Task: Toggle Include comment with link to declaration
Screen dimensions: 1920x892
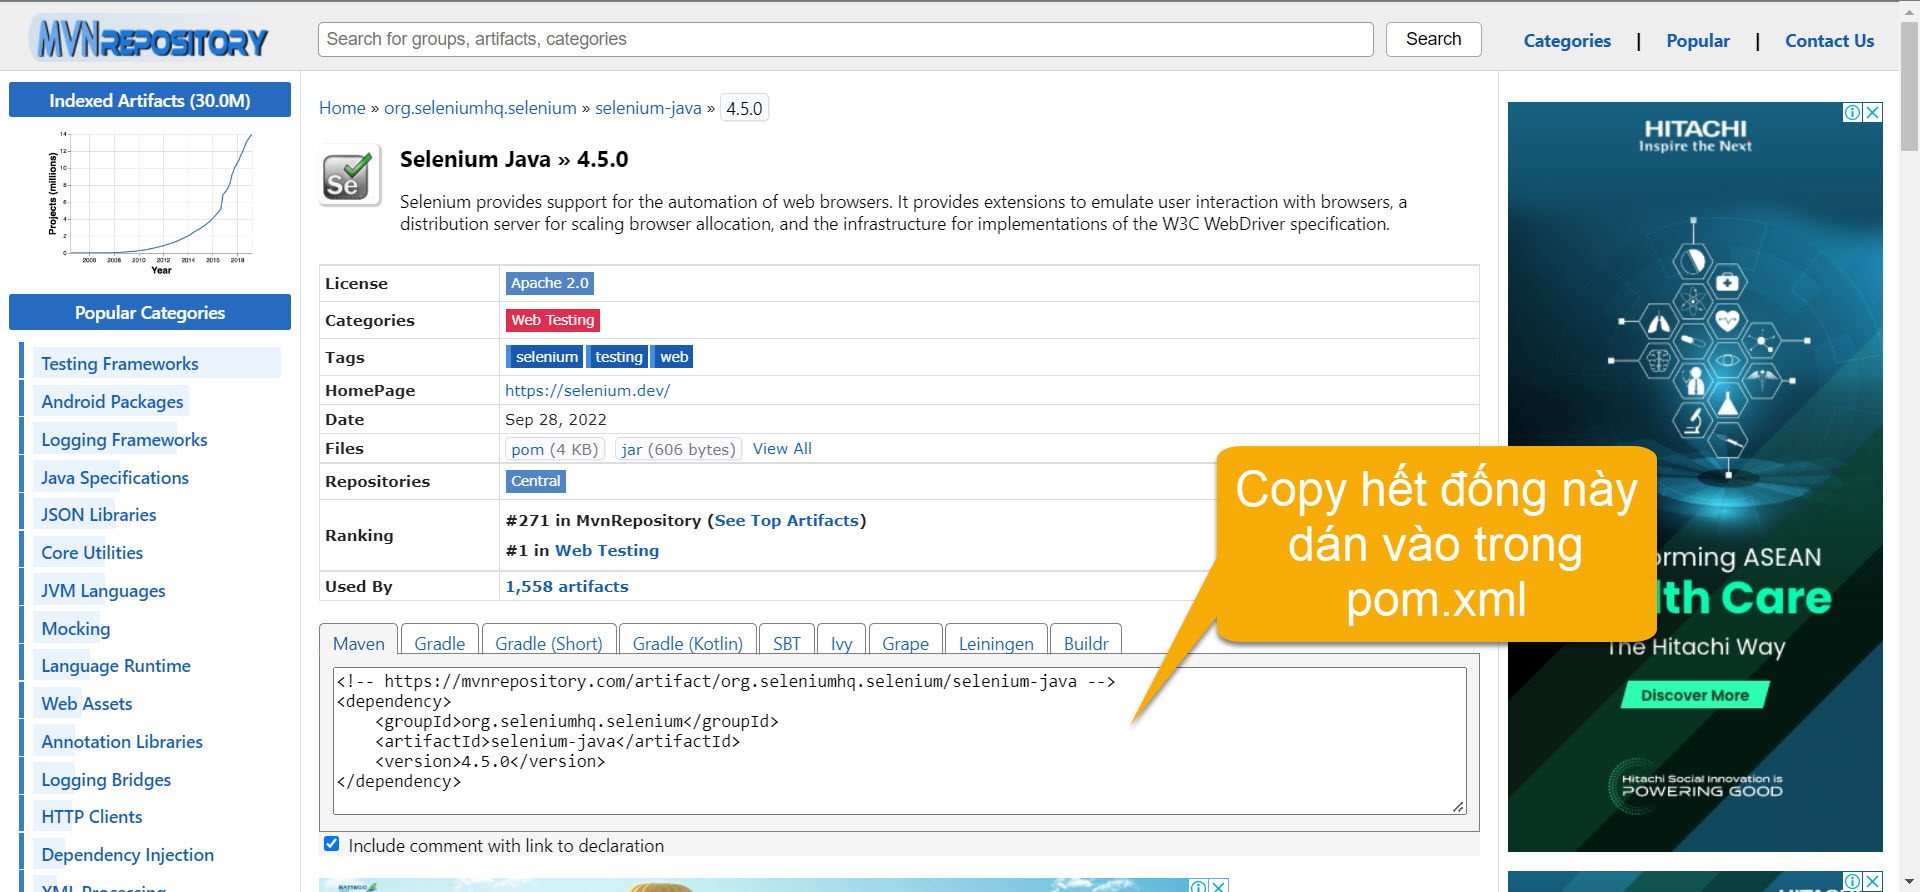Action: [332, 844]
